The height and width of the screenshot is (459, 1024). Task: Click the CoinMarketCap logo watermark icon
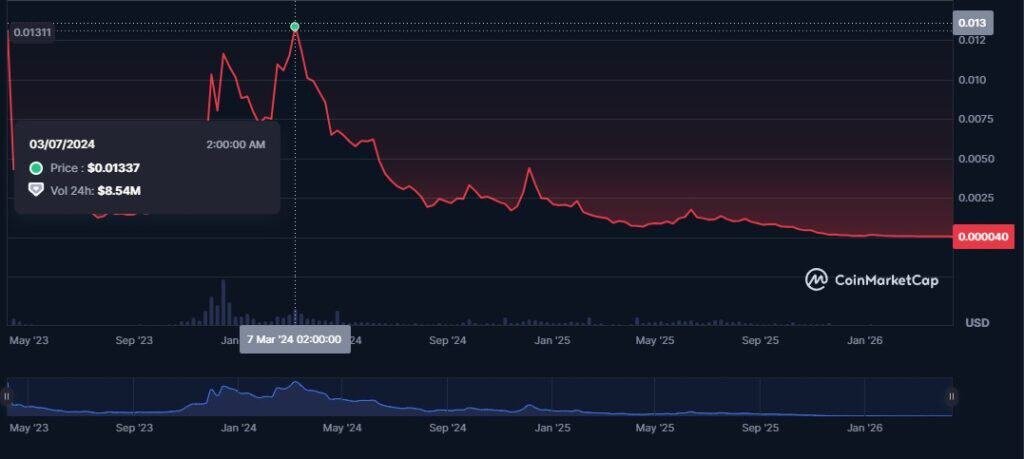click(816, 280)
